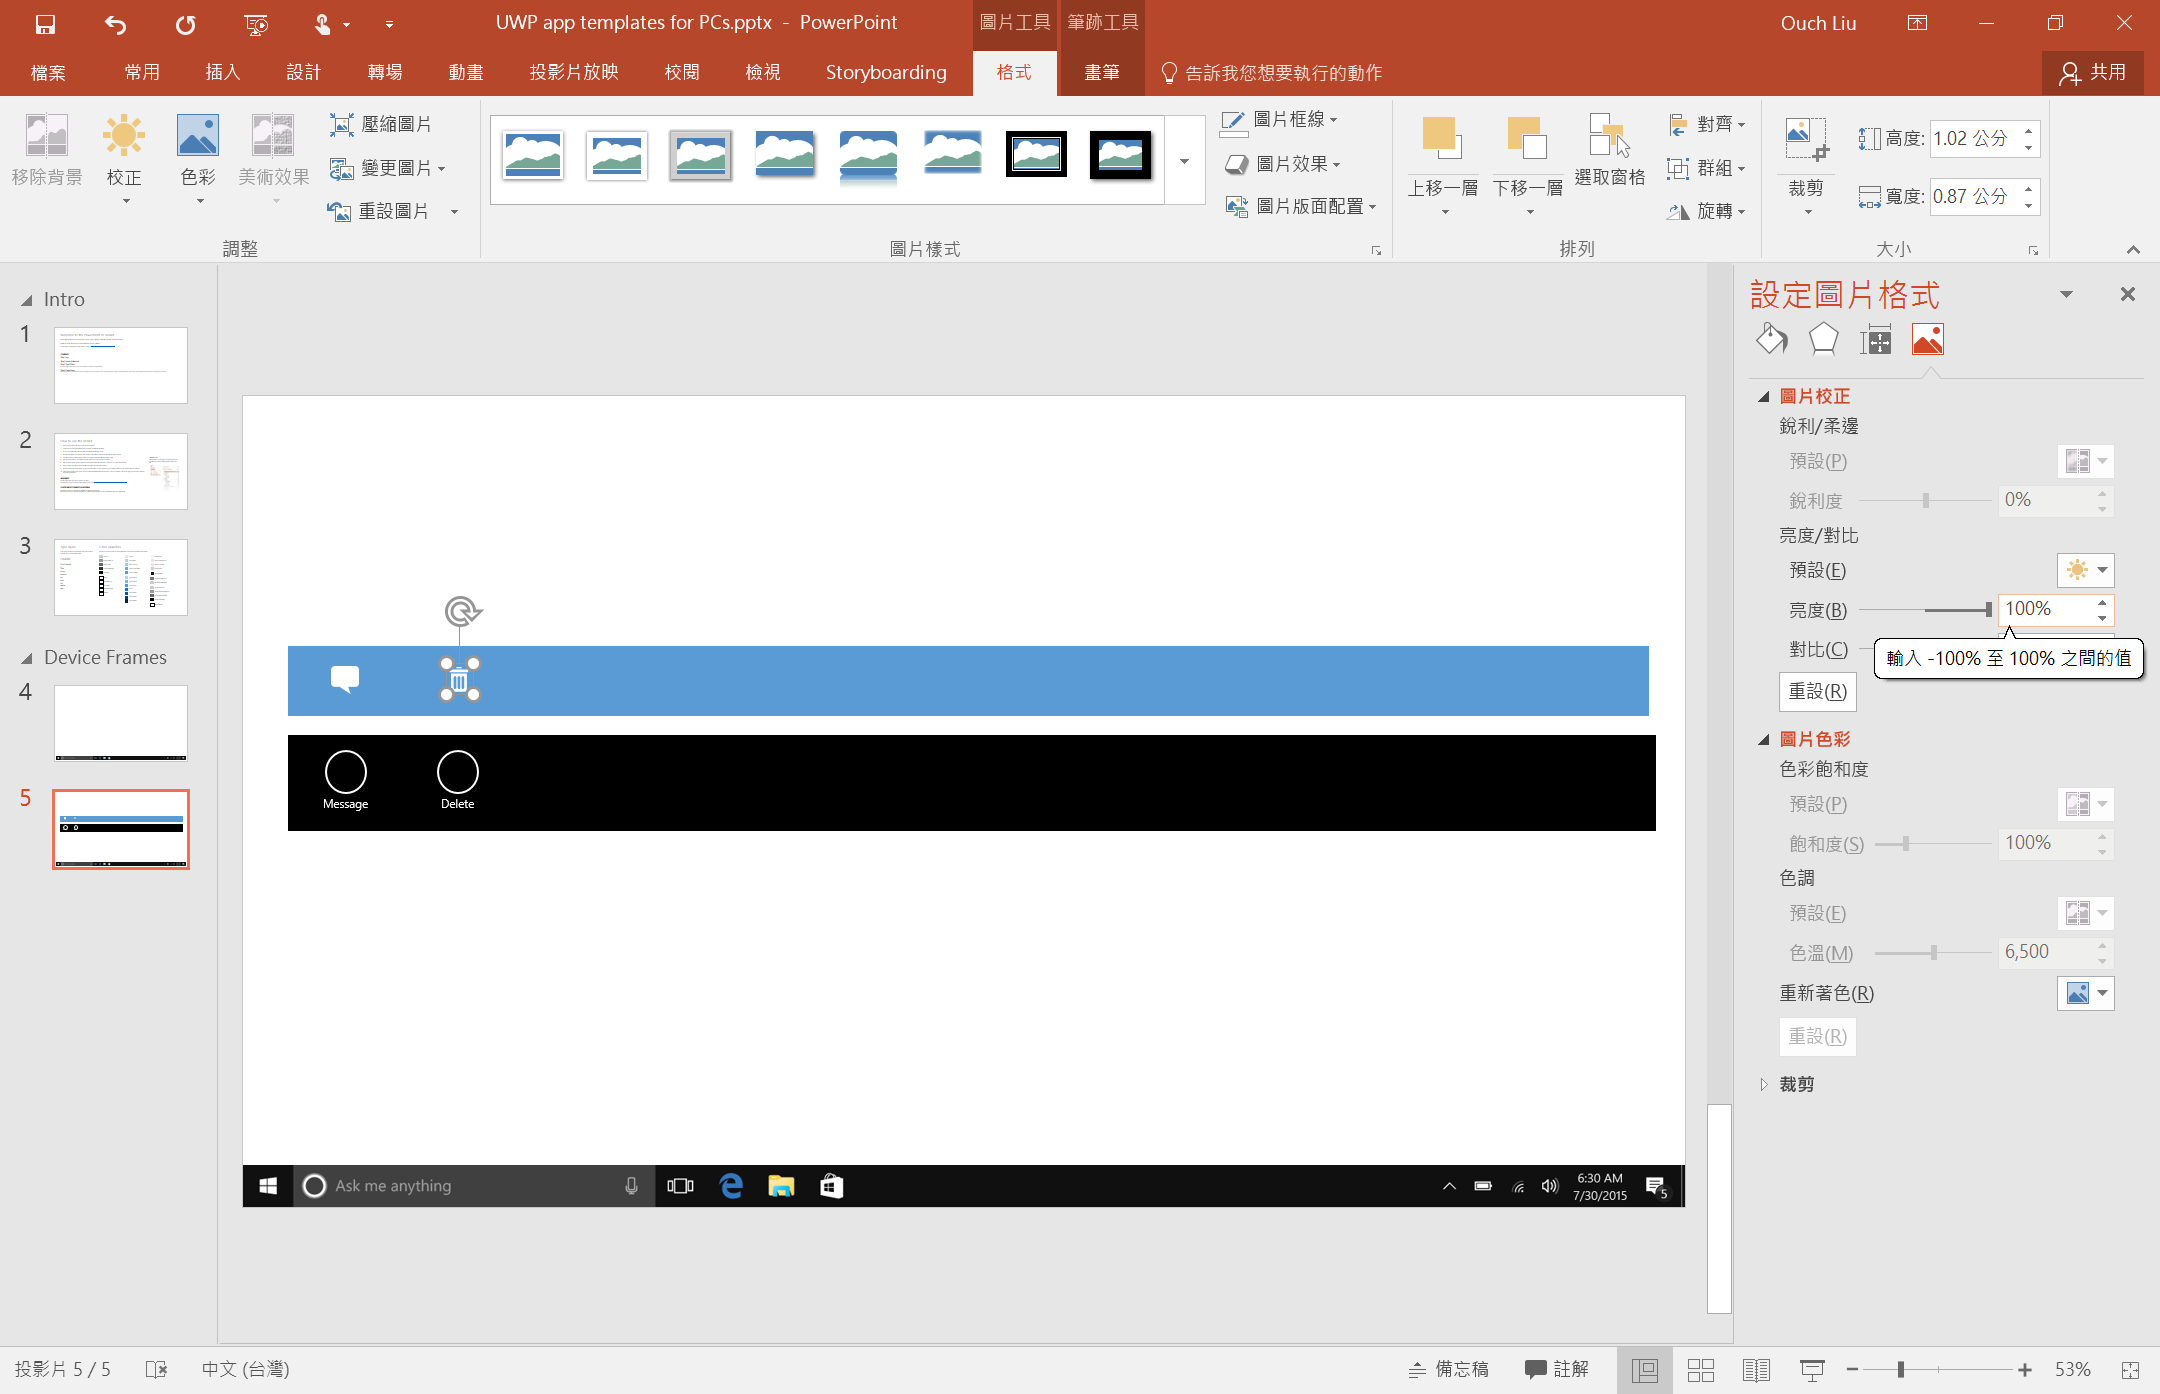Save the presentation with the floppy icon

point(45,24)
